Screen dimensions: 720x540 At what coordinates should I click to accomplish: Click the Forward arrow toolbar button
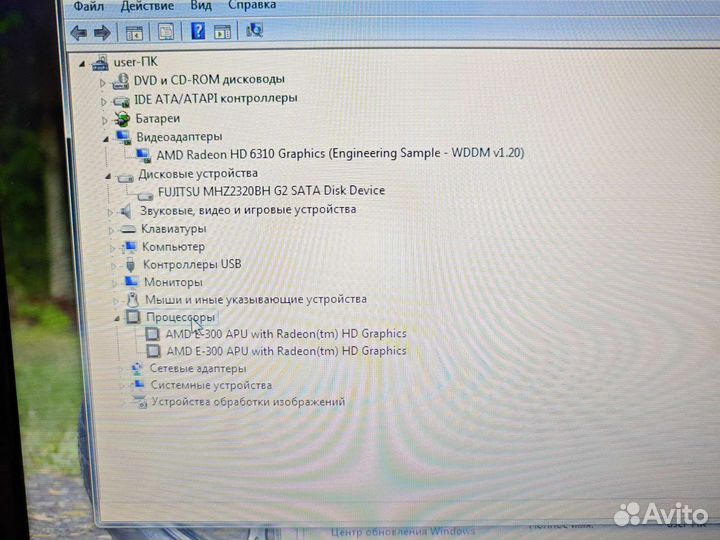tap(102, 33)
